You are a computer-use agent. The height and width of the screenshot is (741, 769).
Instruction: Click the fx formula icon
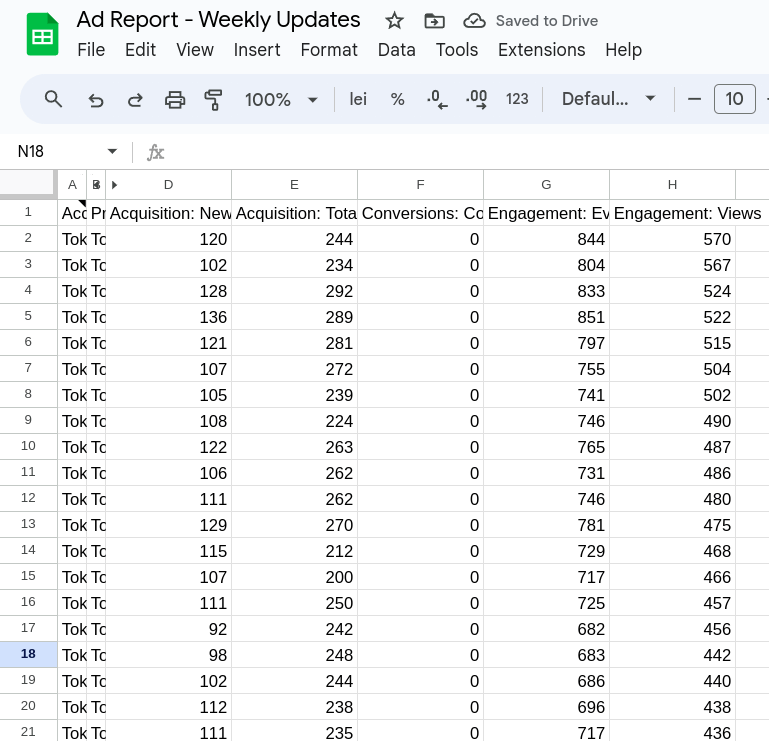coord(155,153)
